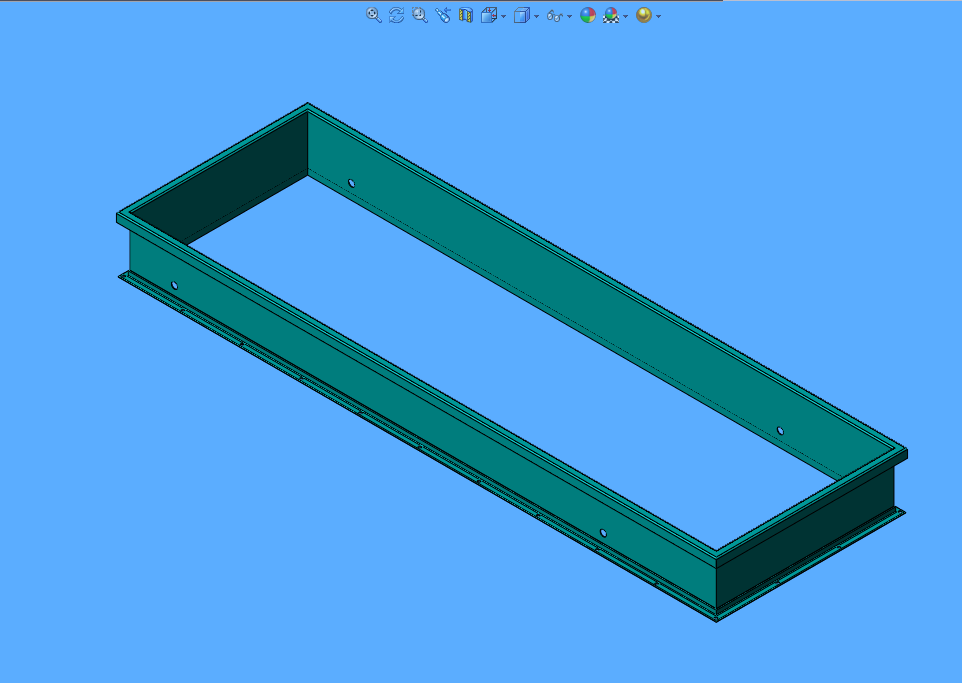Image resolution: width=962 pixels, height=683 pixels.
Task: Expand the Apply Scene dropdown arrow
Action: pos(626,17)
